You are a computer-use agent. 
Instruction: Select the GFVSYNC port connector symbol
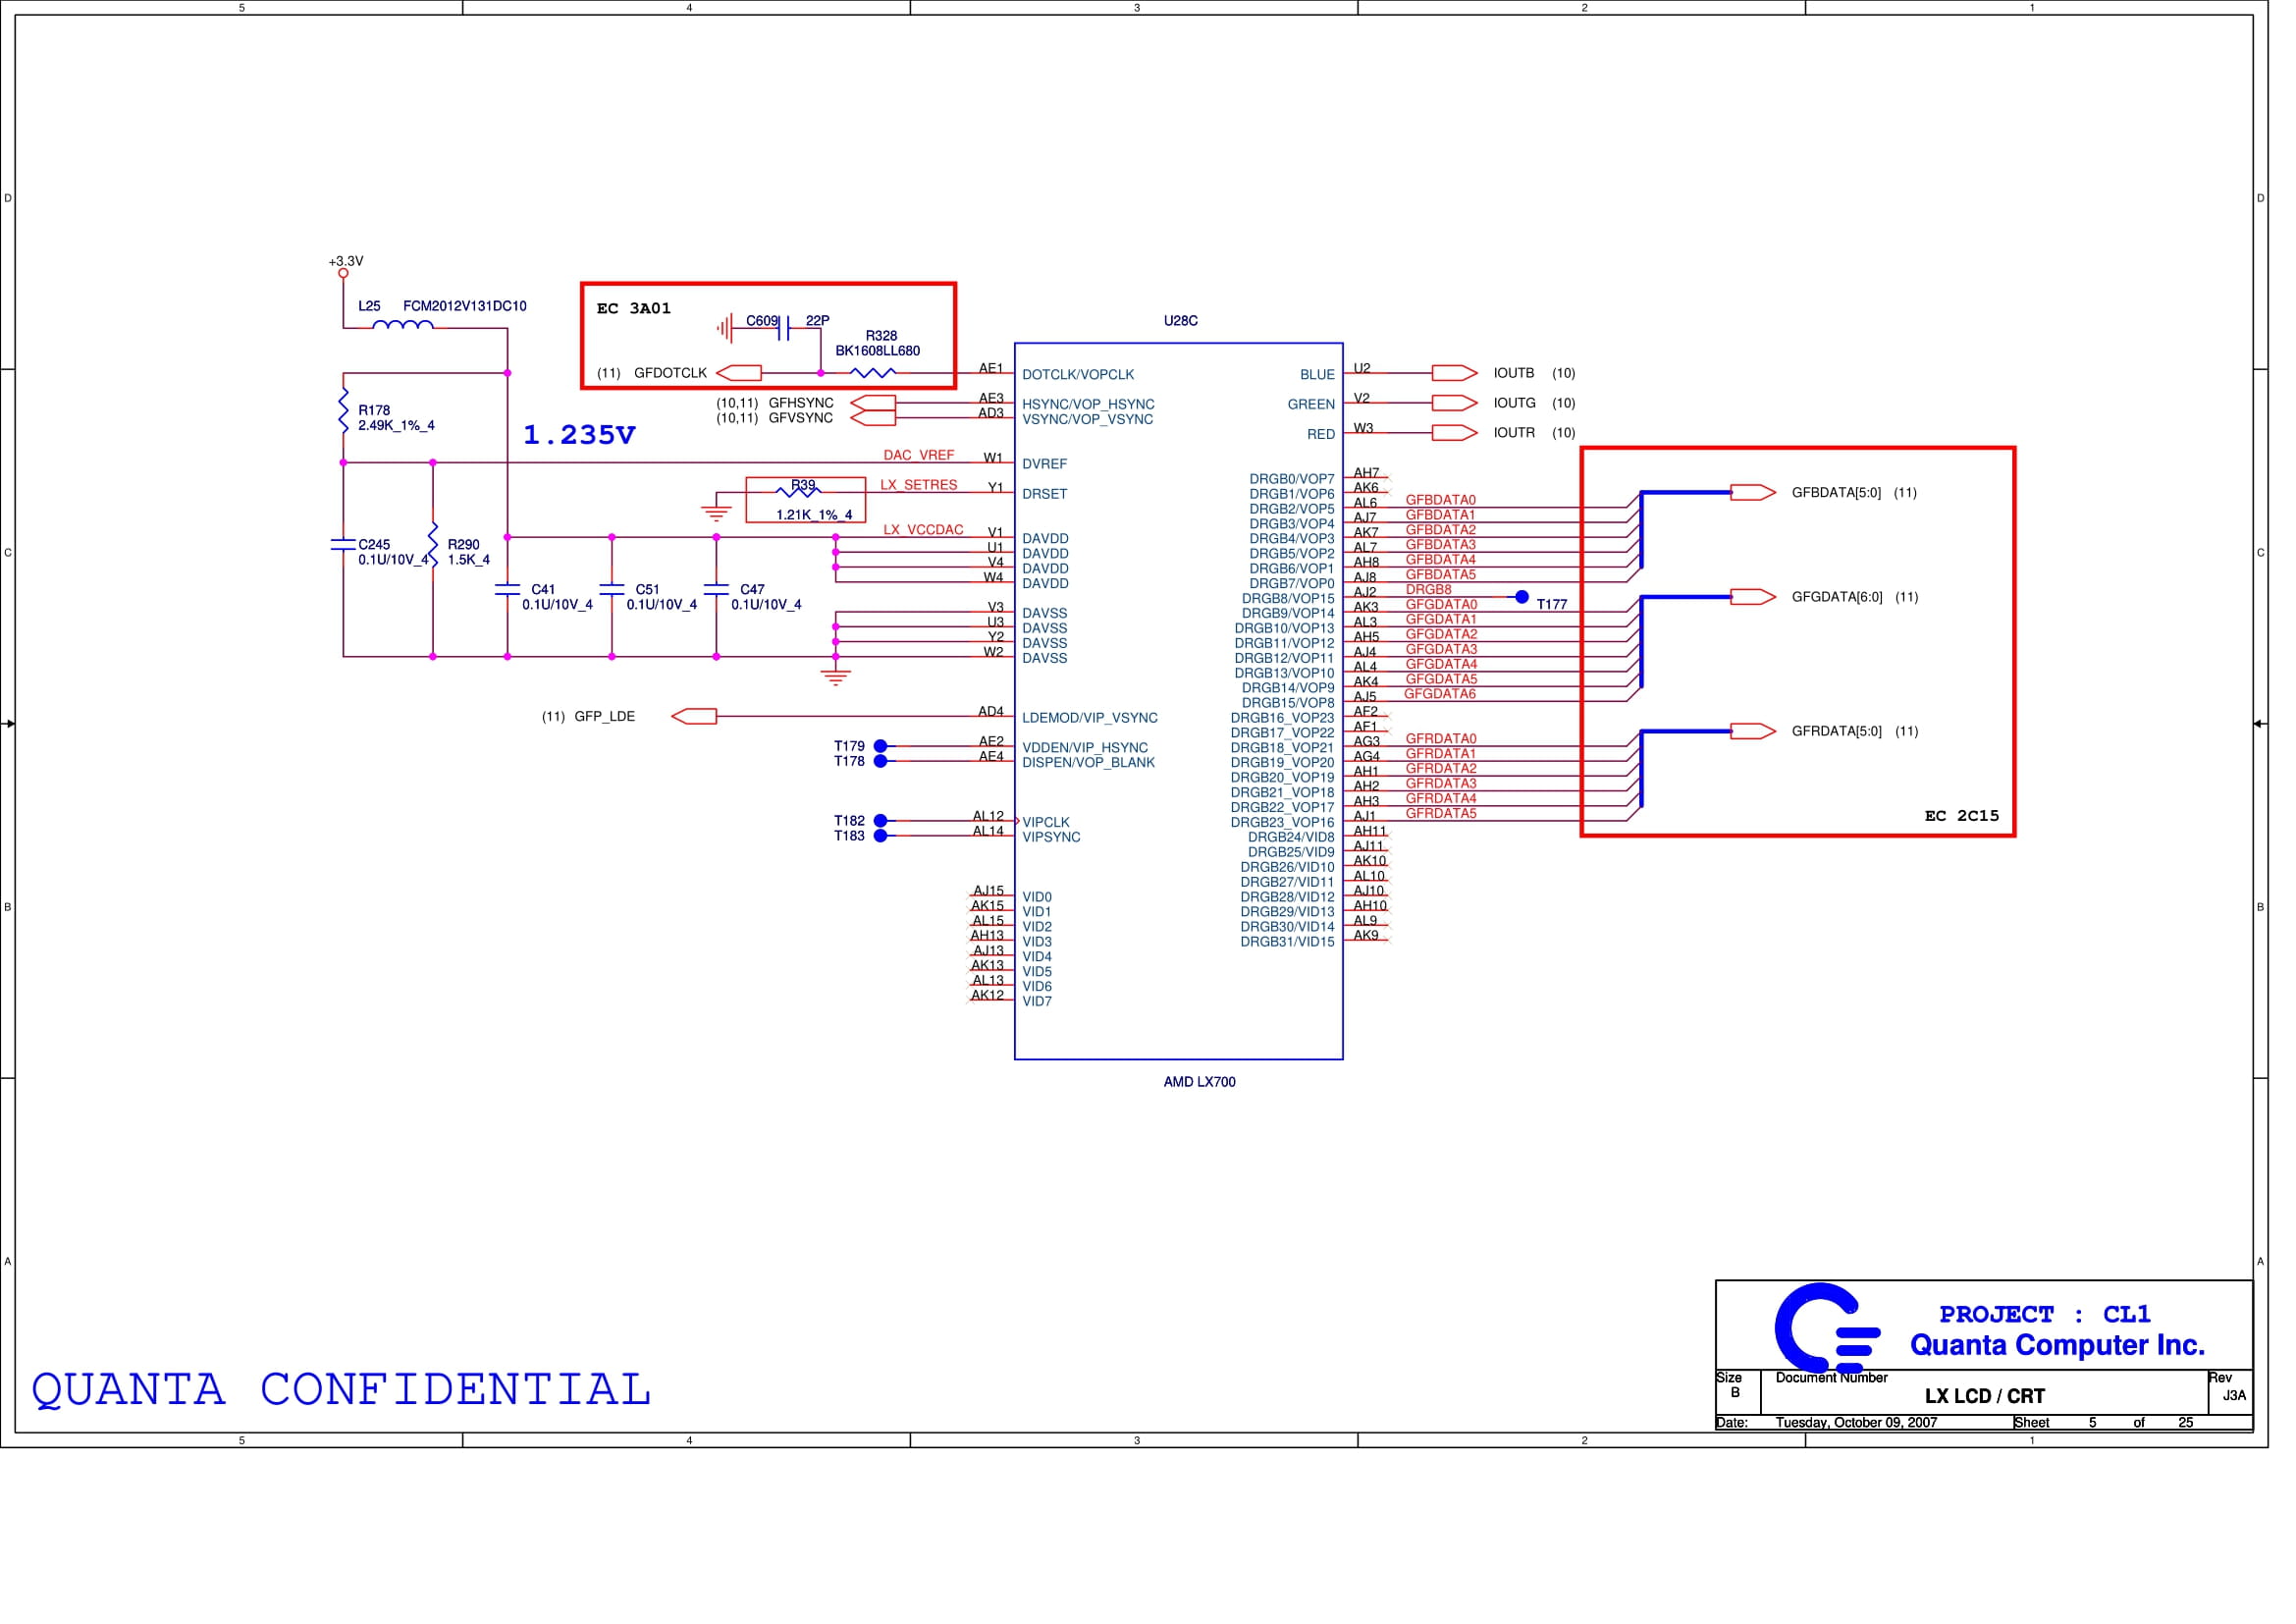click(873, 418)
